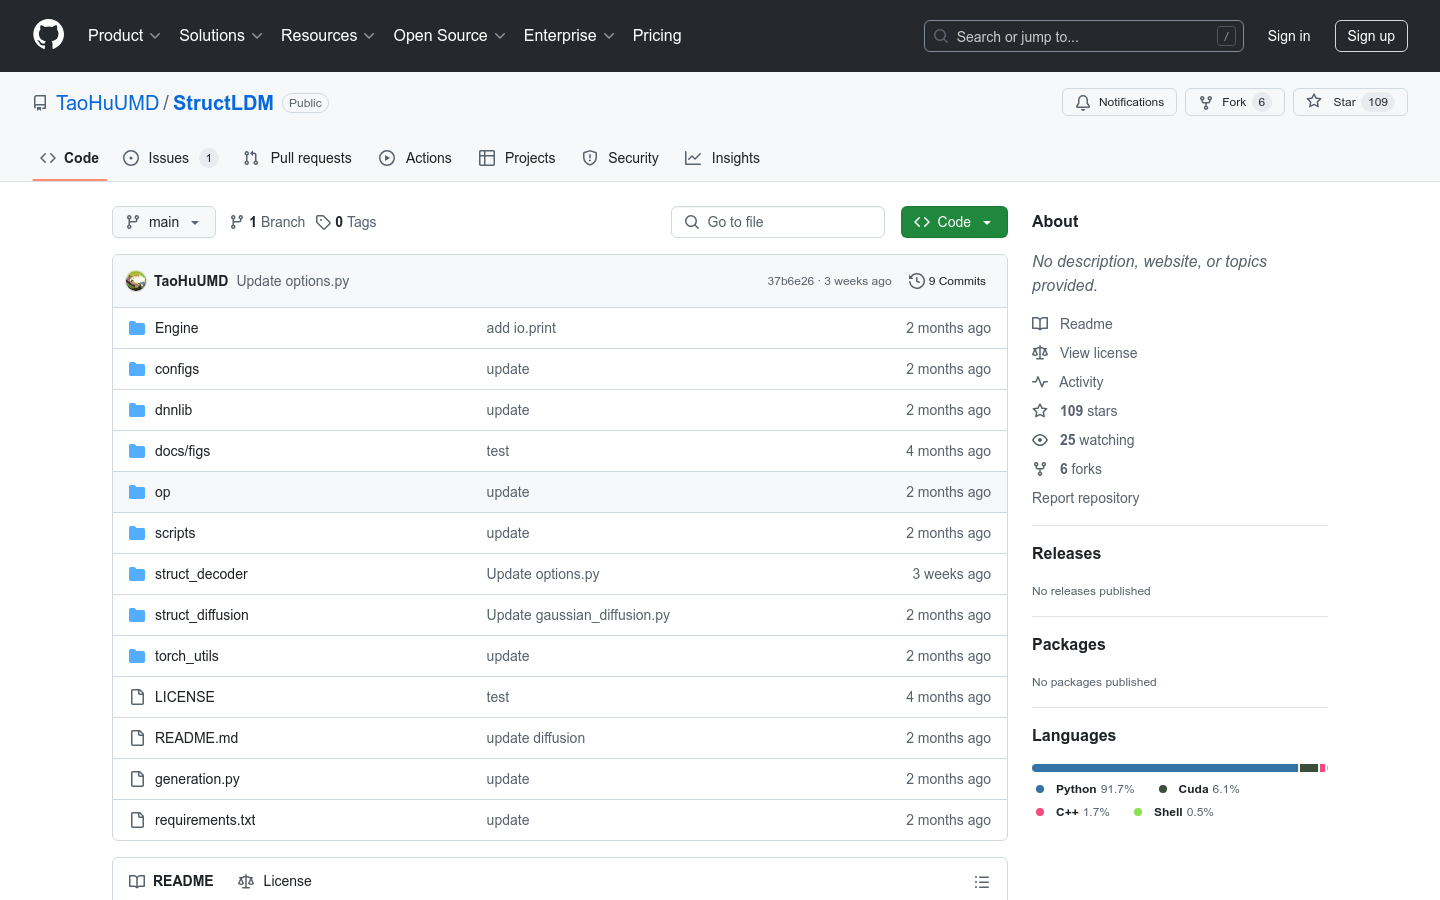Click the struct_diffusion folder icon

point(137,615)
